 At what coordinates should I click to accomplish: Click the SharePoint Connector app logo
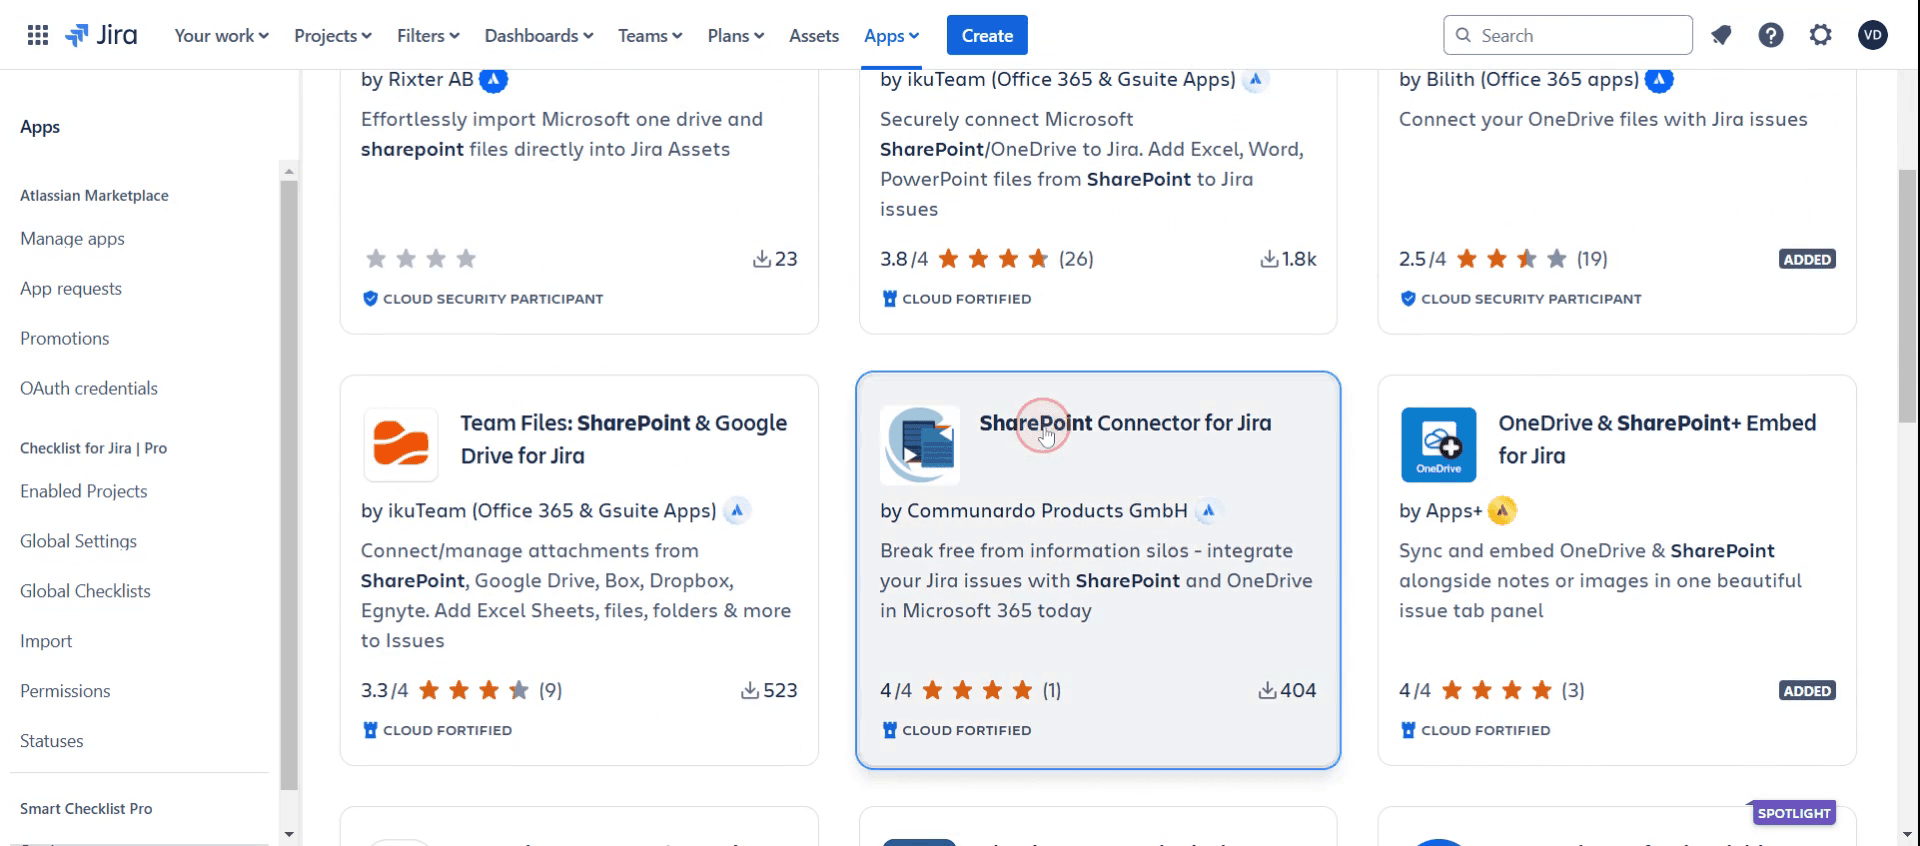921,445
